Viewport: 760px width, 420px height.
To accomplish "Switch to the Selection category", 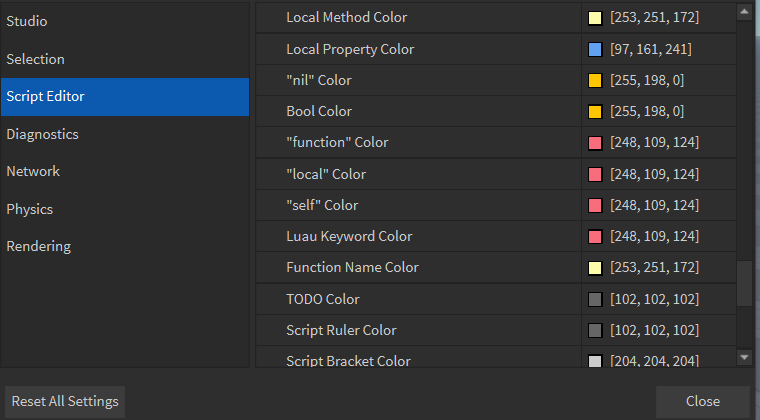I will (35, 59).
